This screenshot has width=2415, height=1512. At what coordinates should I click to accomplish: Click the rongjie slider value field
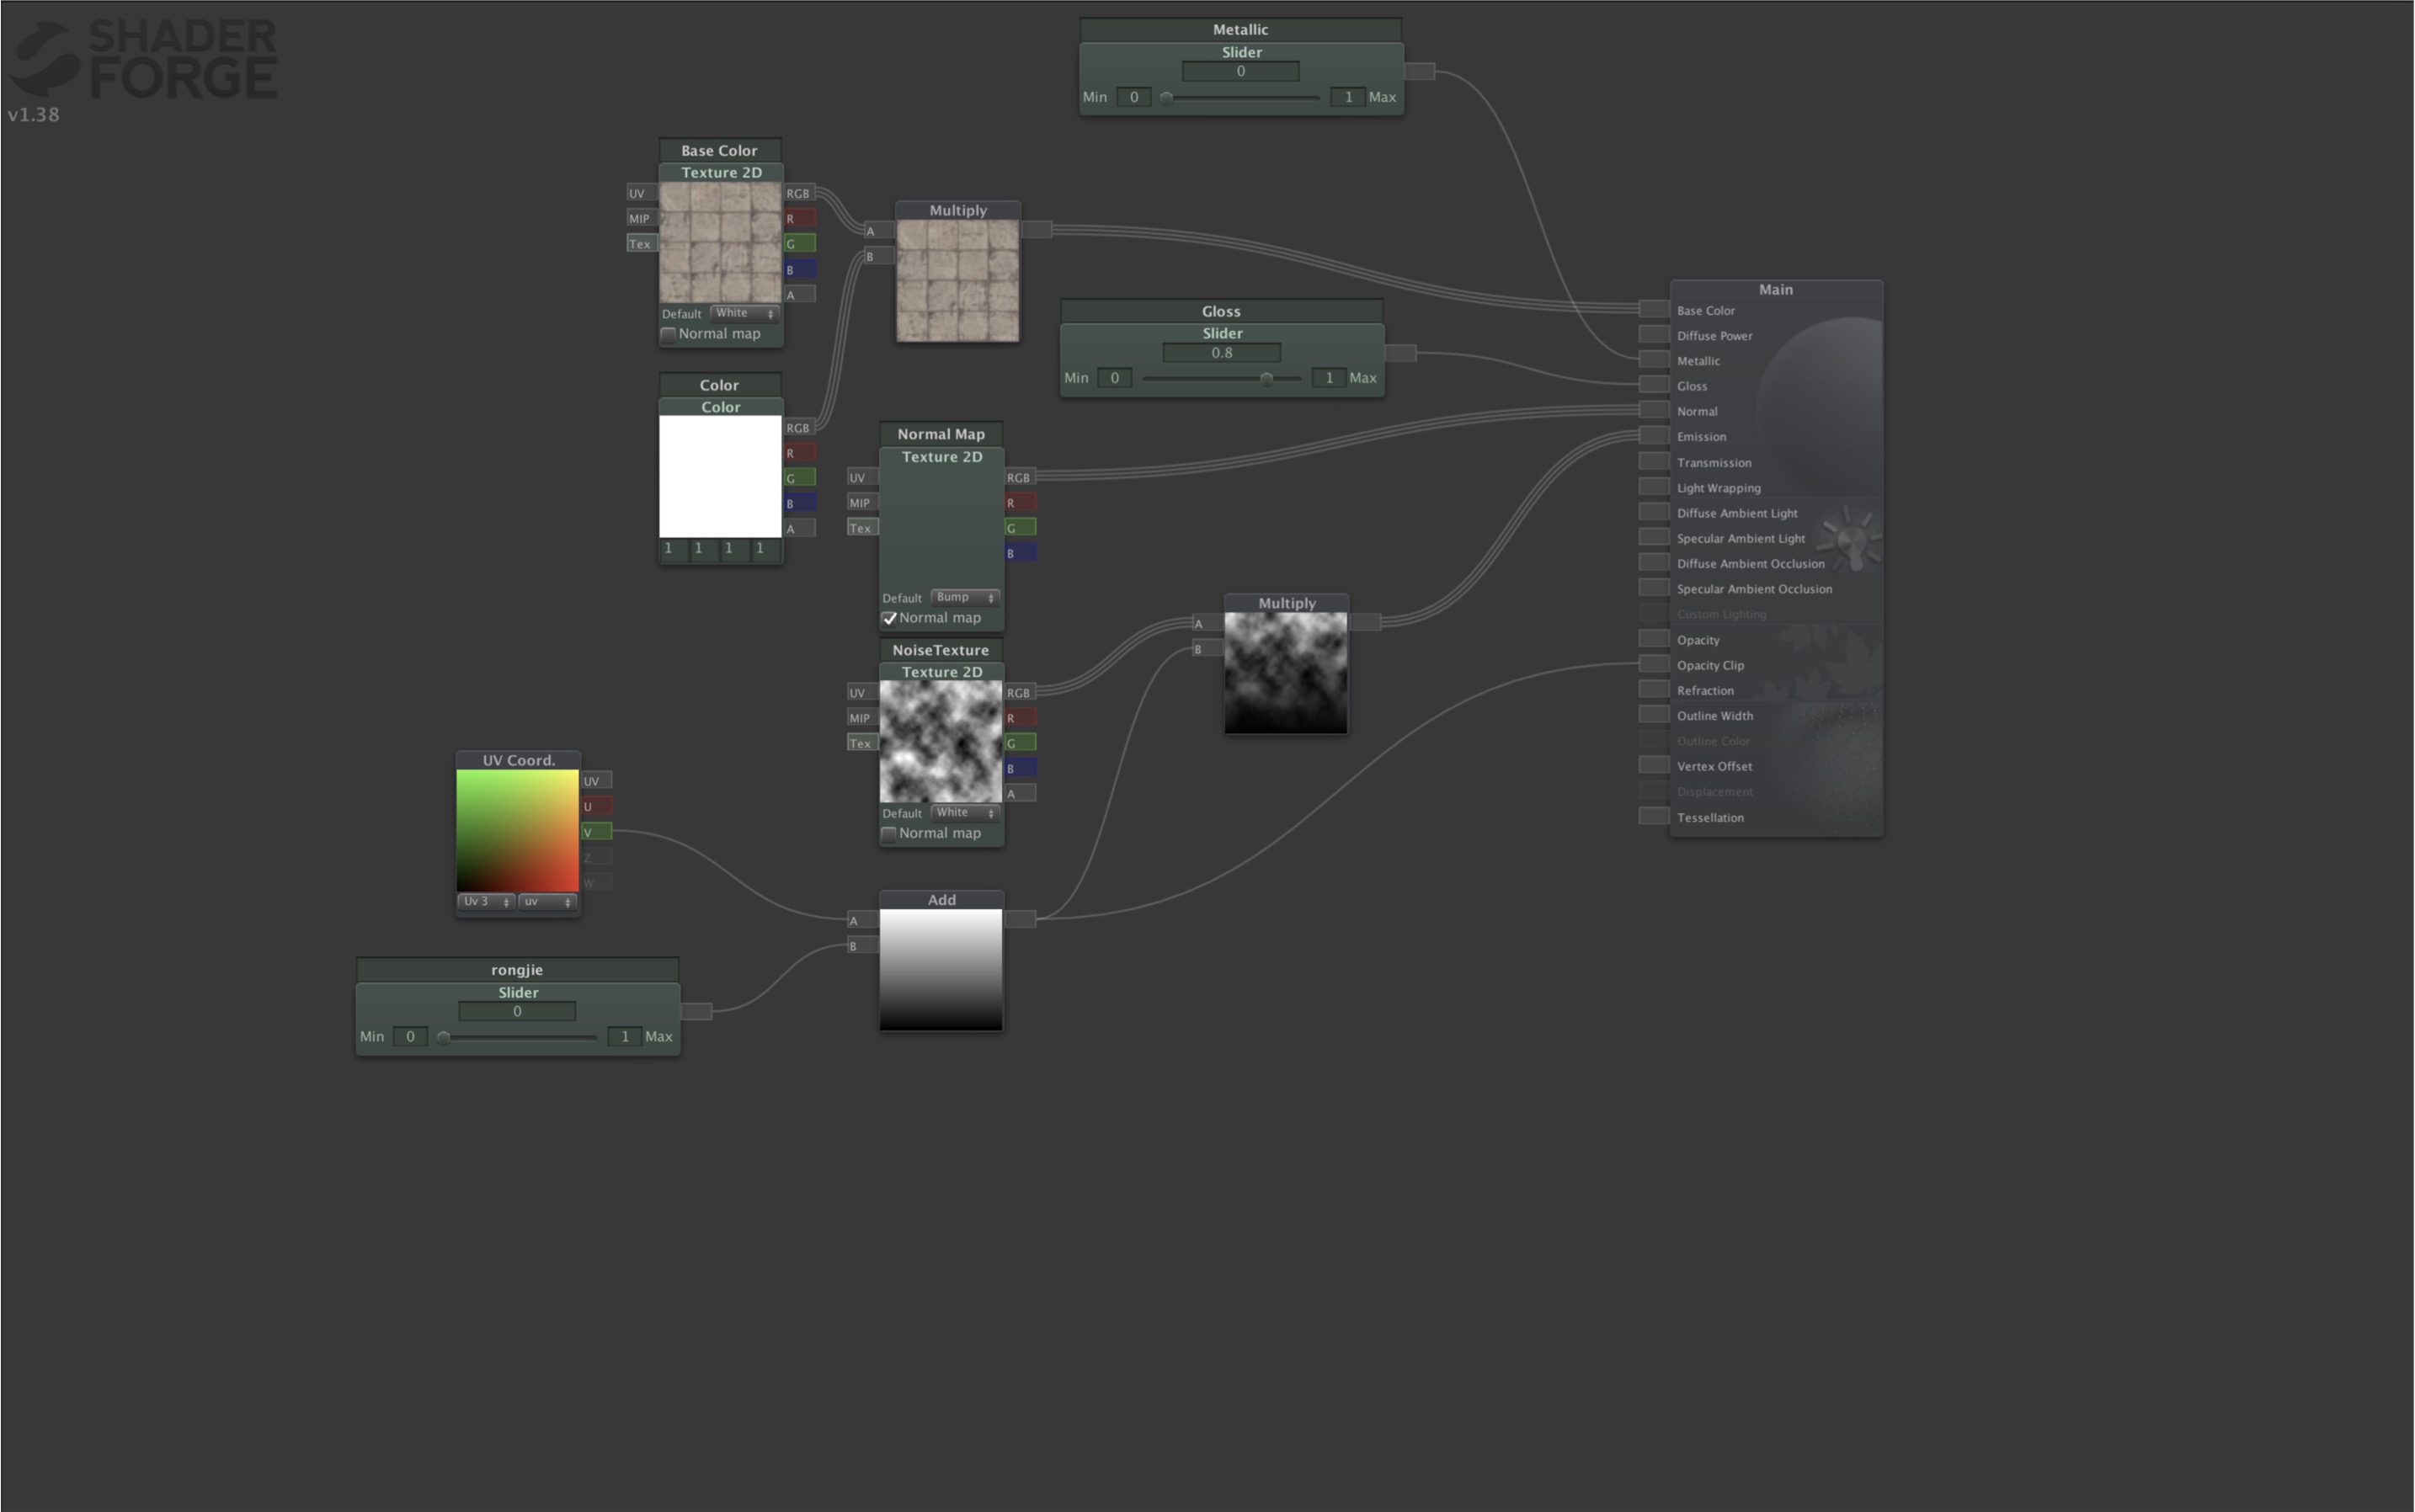(x=517, y=1011)
